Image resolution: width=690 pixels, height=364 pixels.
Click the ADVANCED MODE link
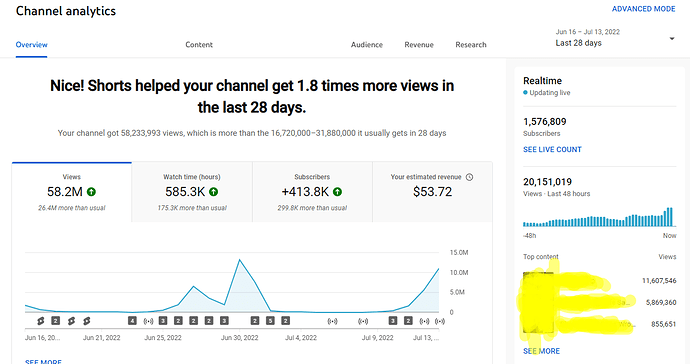click(643, 9)
